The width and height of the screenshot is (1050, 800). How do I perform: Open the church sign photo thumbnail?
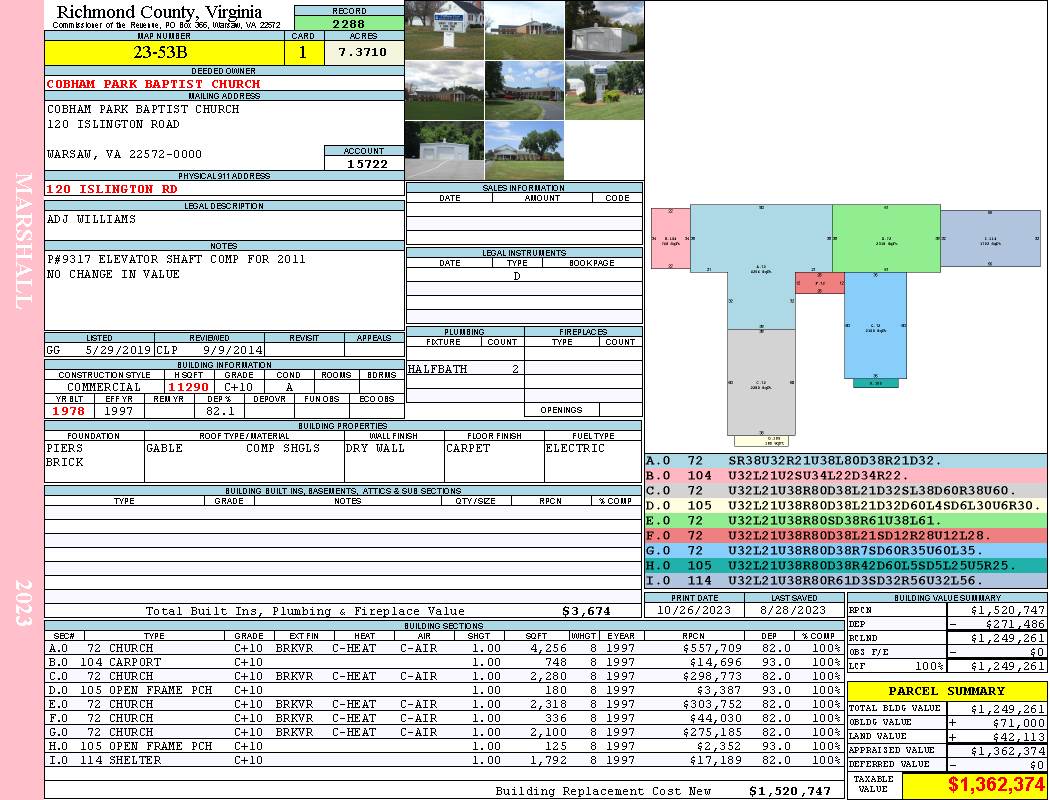click(445, 30)
